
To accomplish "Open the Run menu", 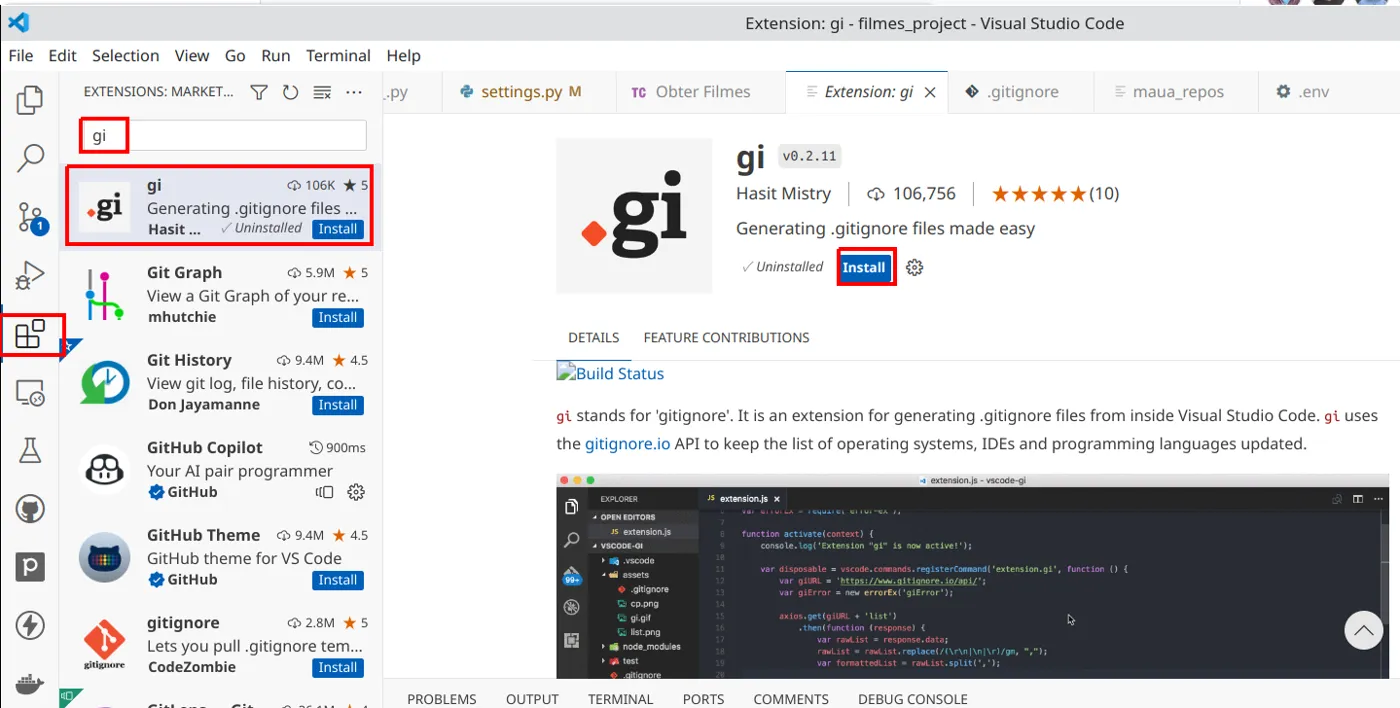I will (276, 56).
